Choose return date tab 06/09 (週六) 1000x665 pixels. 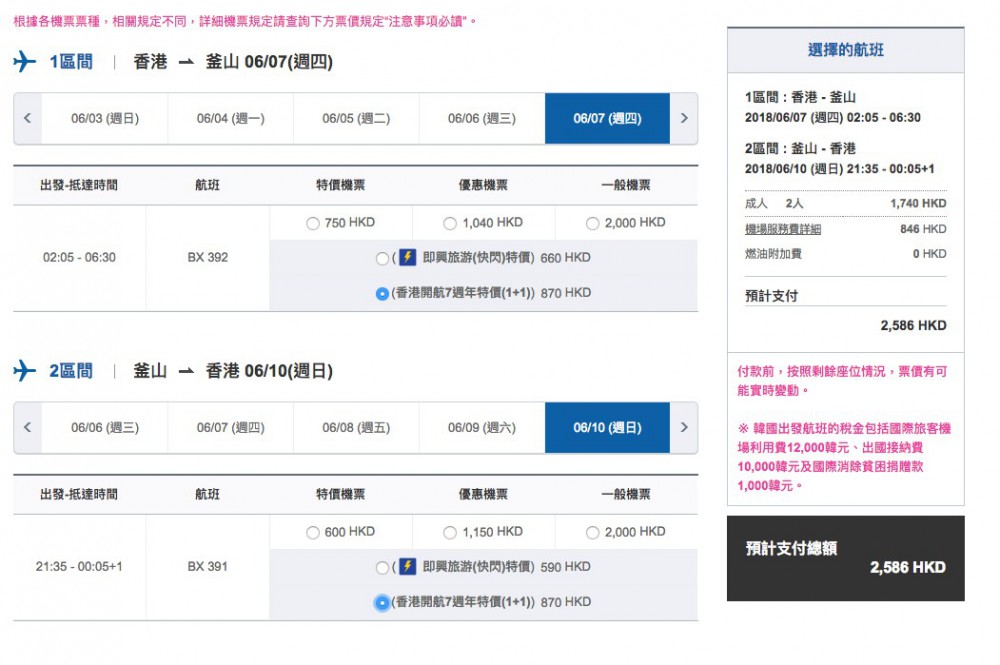point(481,427)
